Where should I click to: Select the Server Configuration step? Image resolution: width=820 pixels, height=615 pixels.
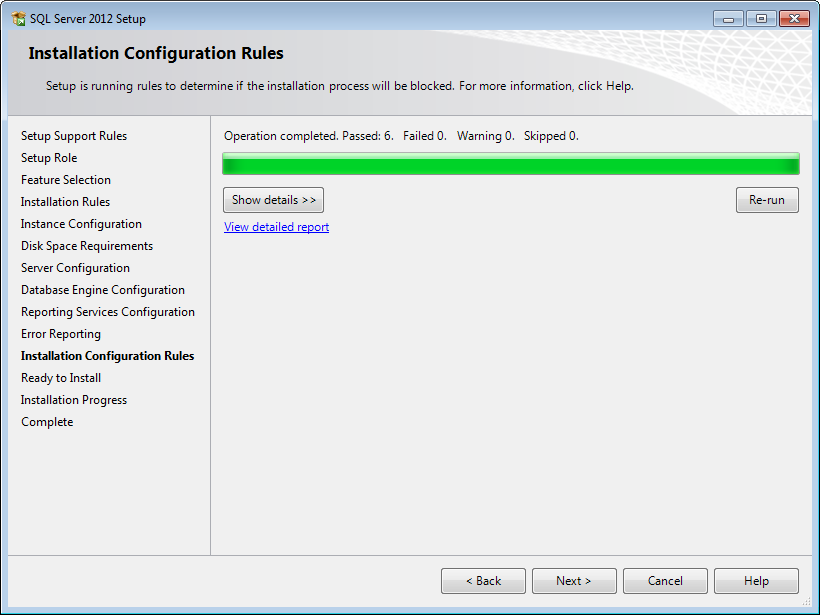point(75,268)
